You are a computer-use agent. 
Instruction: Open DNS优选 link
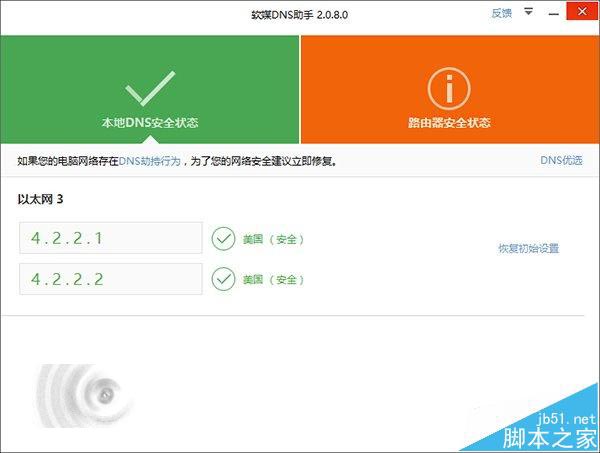561,160
